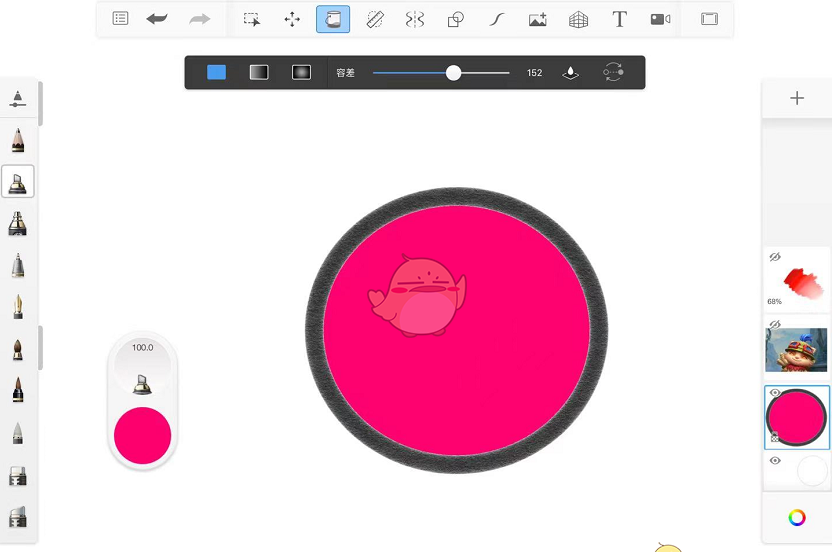834x552 pixels.
Task: Hide the pink circle layer
Action: (775, 393)
